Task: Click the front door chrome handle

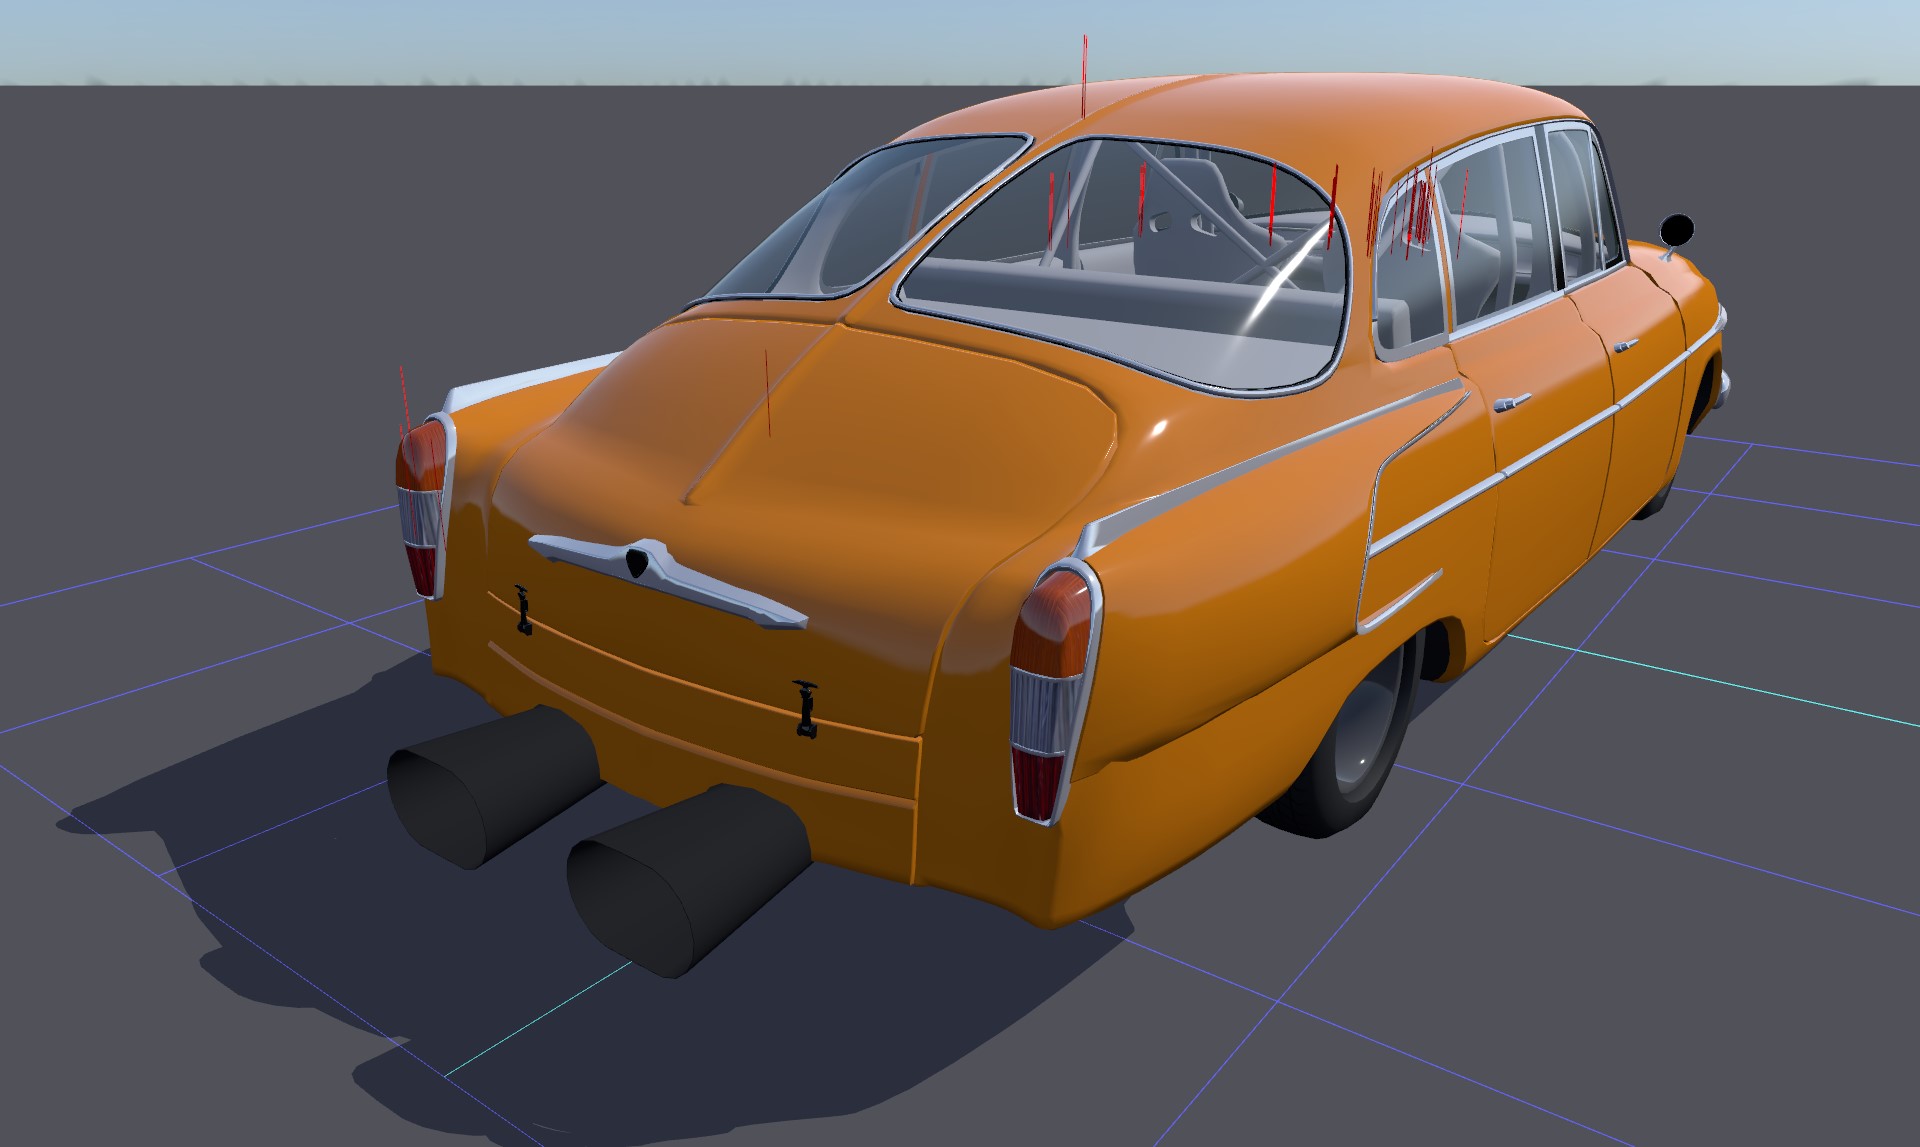Action: (x=1625, y=346)
